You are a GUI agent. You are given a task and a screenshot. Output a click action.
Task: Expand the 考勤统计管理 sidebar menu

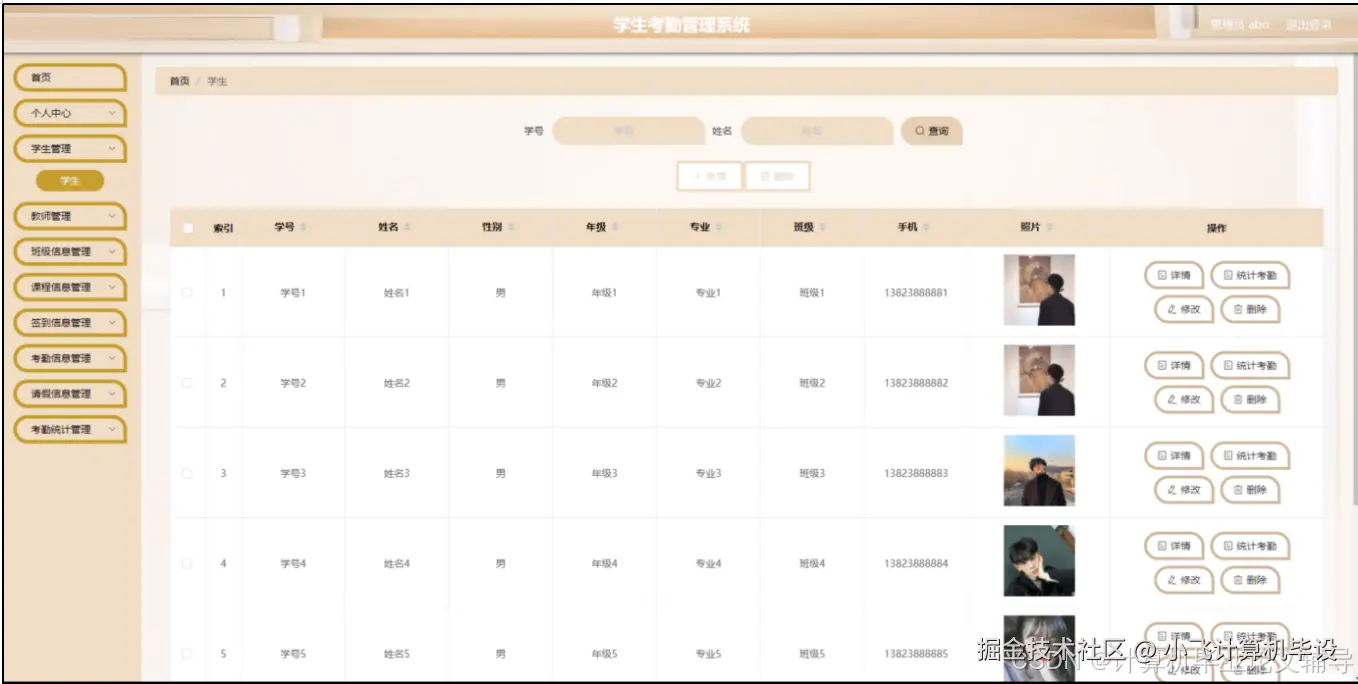[x=70, y=429]
